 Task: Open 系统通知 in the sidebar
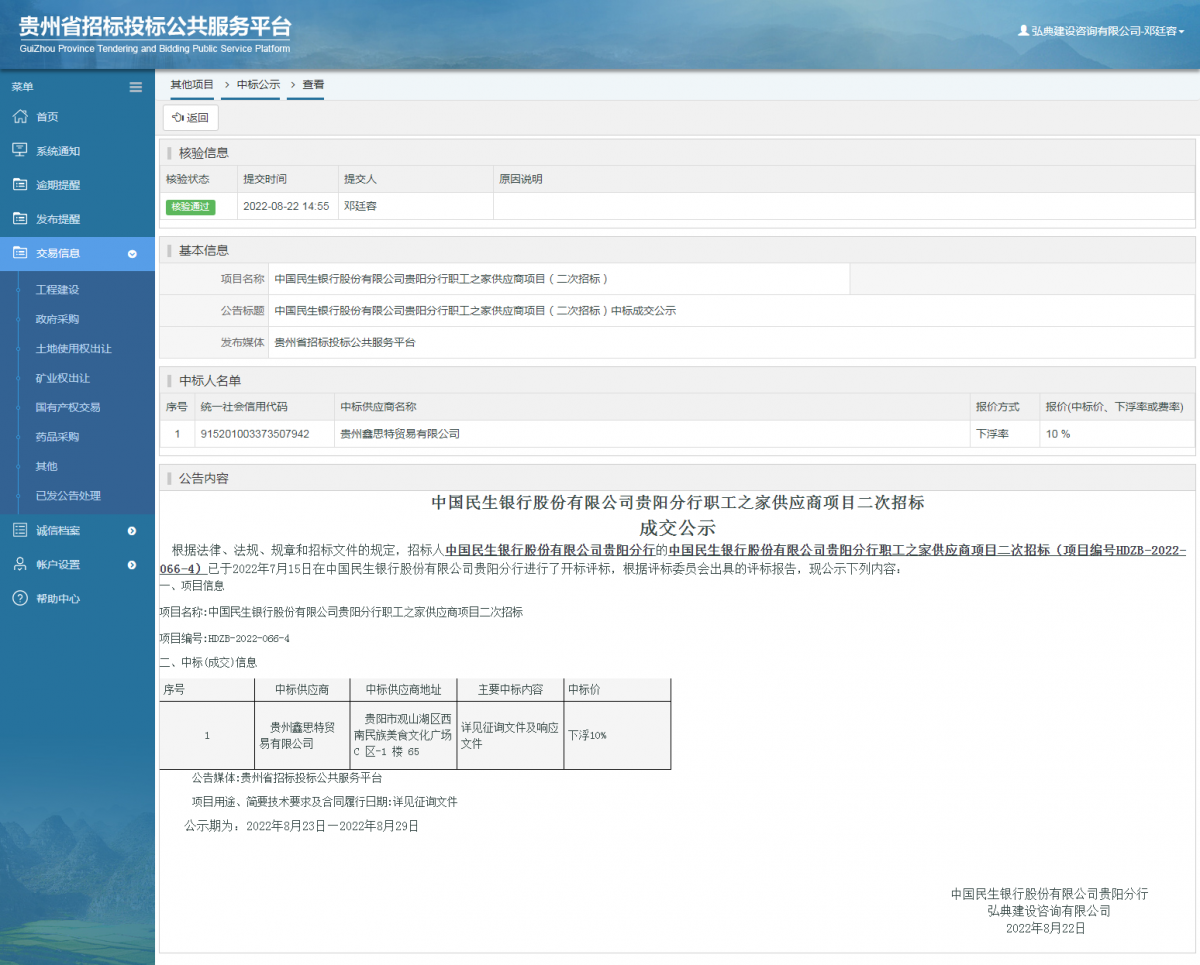[58, 151]
